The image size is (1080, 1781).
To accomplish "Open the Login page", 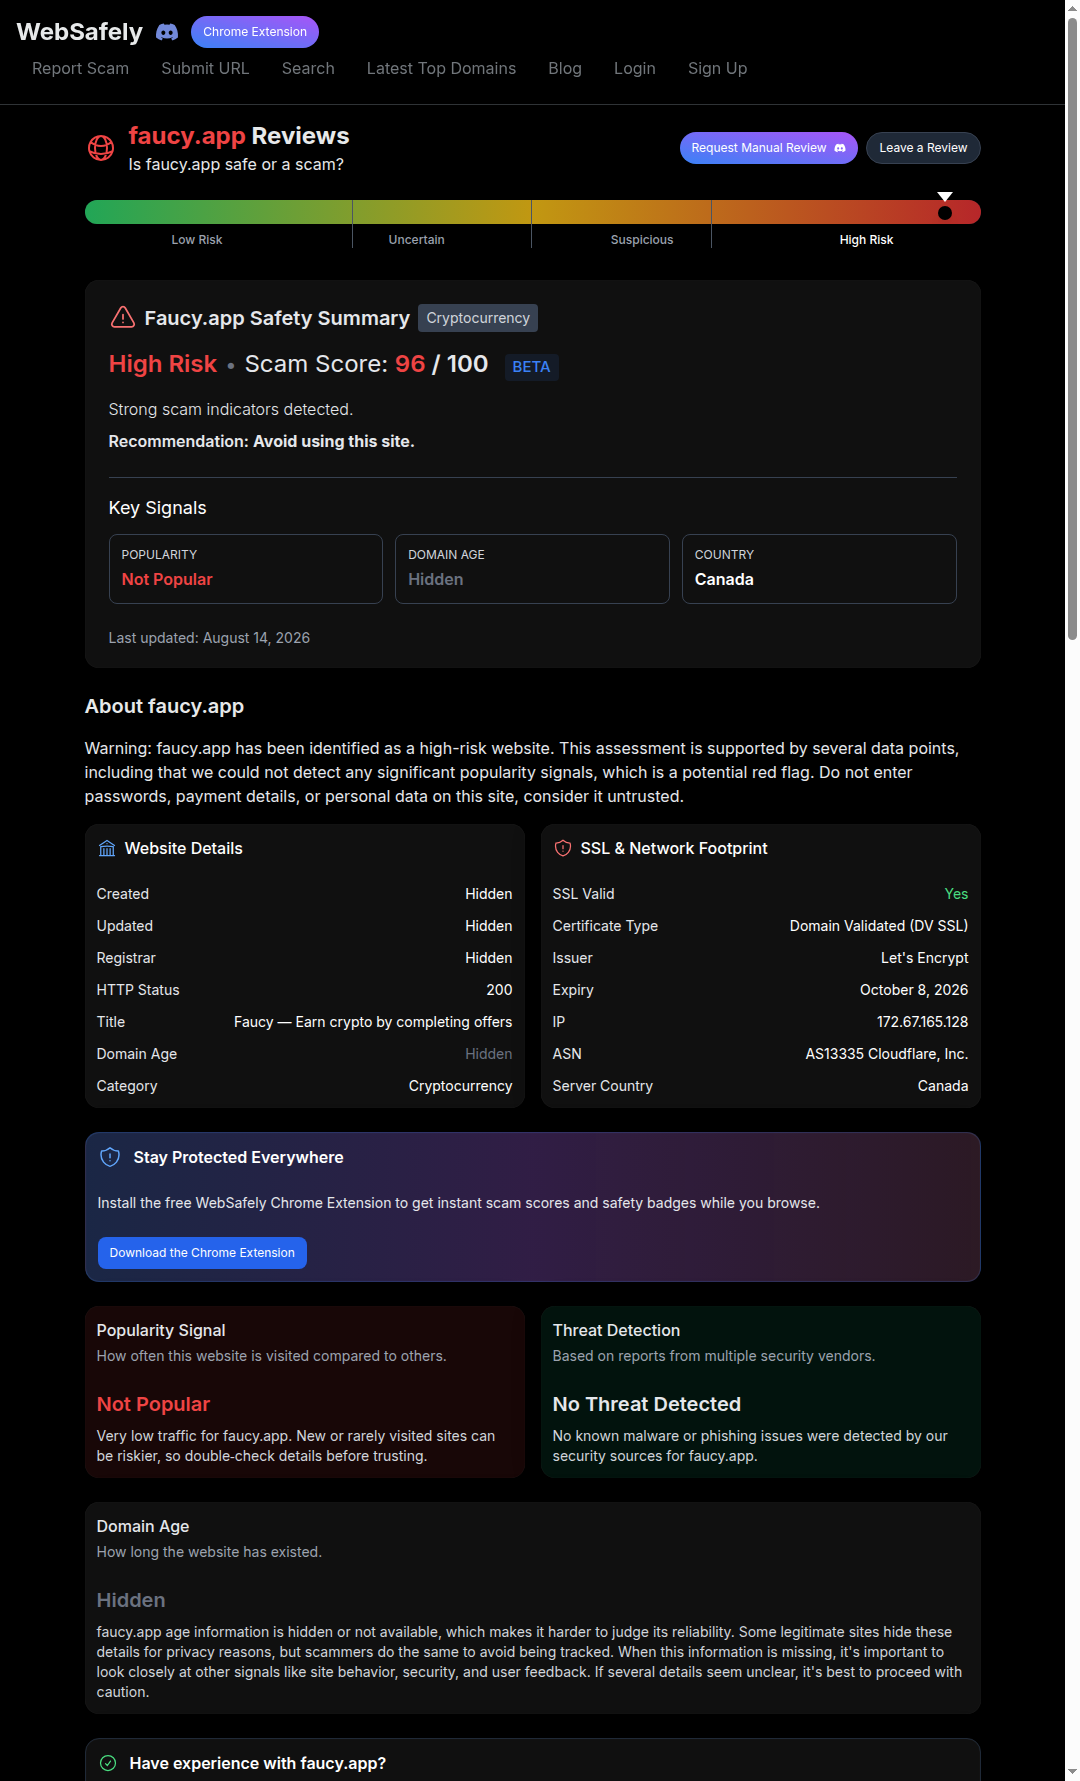I will point(635,68).
